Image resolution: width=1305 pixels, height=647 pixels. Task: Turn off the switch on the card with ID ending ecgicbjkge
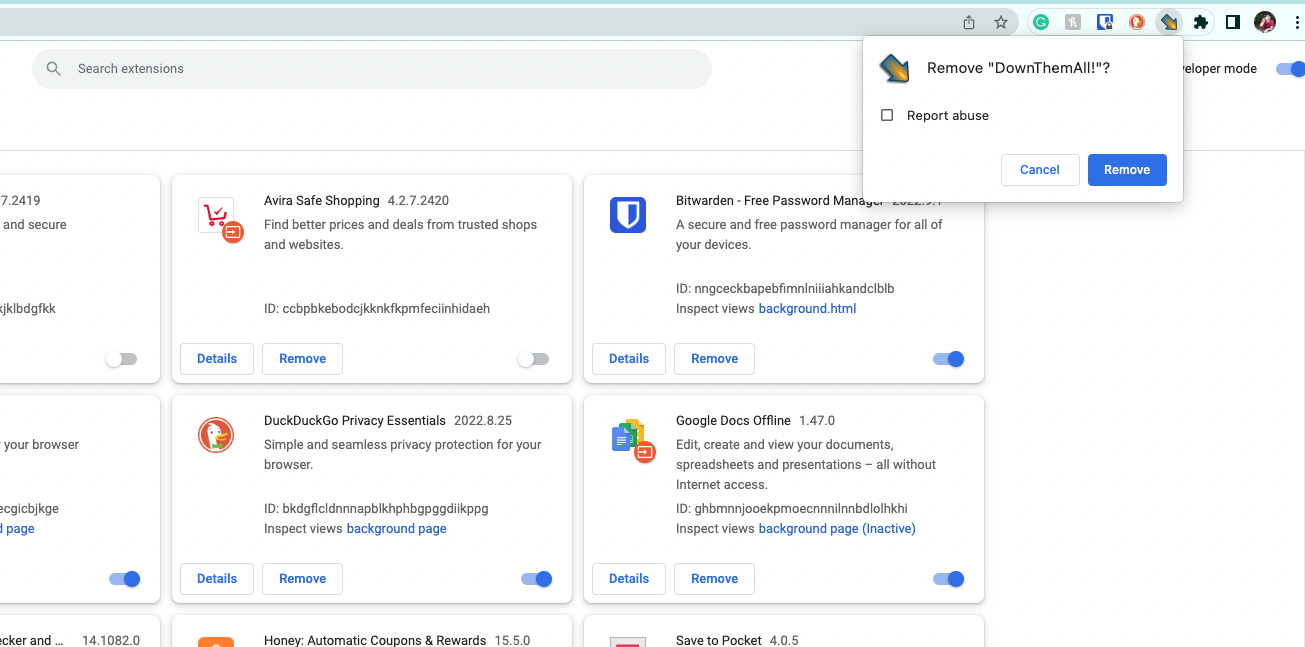[x=125, y=579]
